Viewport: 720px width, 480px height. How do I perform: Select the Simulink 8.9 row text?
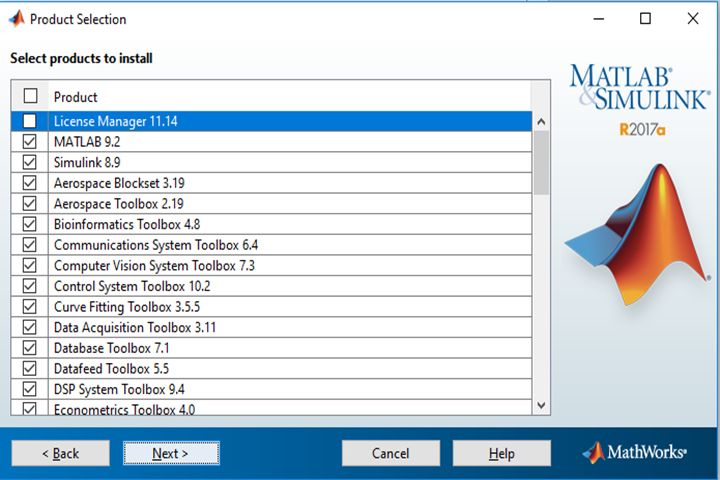tap(87, 163)
